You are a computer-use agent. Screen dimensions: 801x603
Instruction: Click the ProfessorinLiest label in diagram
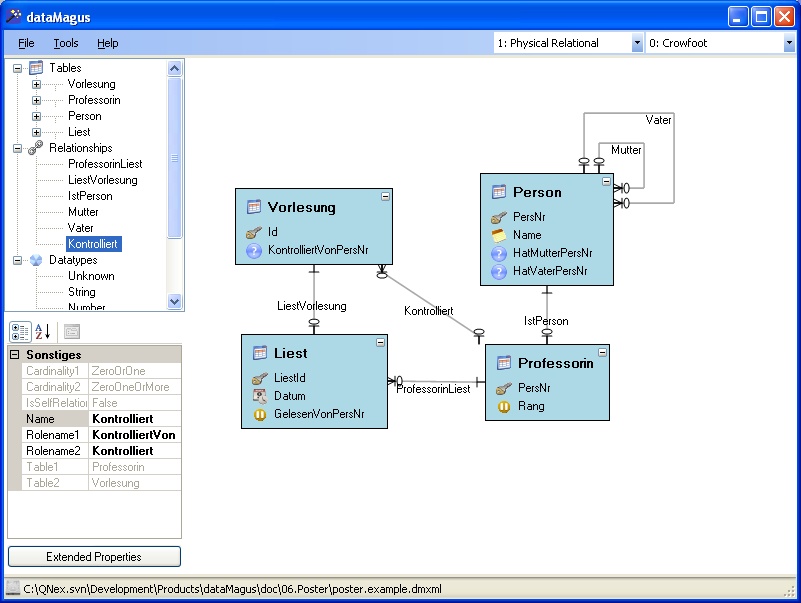pos(433,389)
